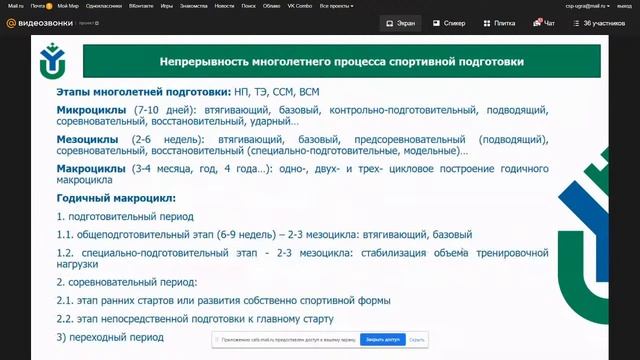The width and height of the screenshot is (640, 360).
Task: Click line 3) переходный период
Action: (x=110, y=337)
